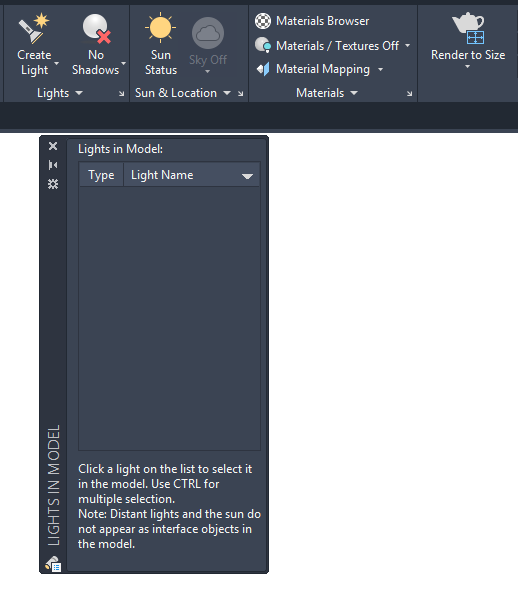Expand the Materials panel title
This screenshot has height=593, width=518.
click(x=327, y=93)
